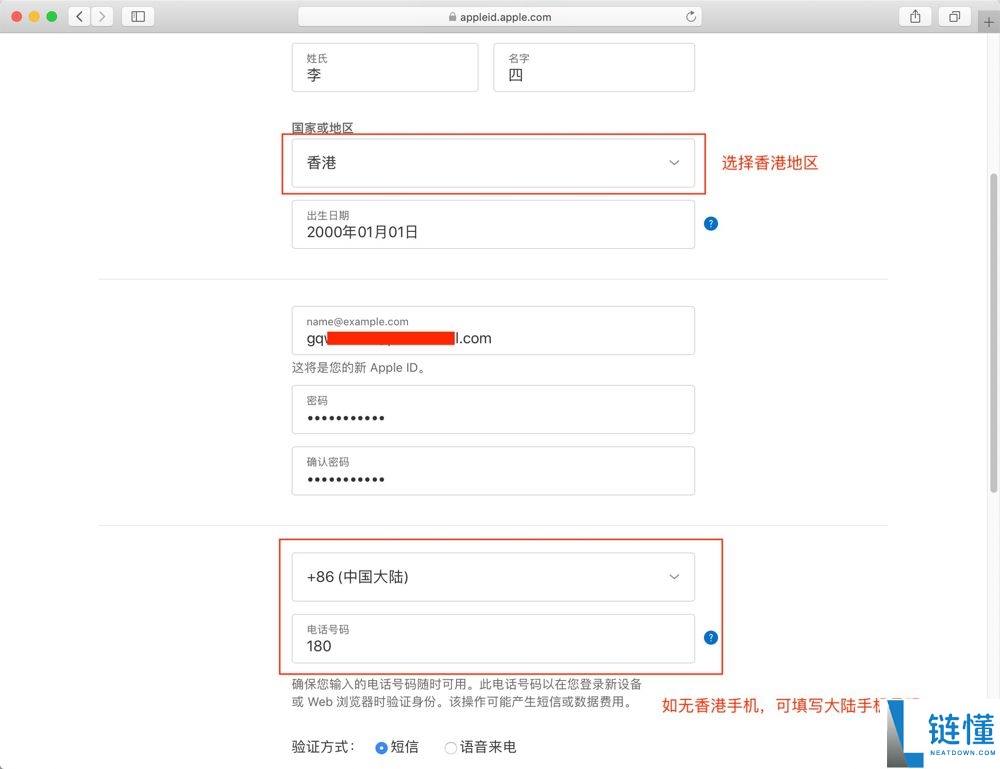Open the Safari share icon
The width and height of the screenshot is (1000, 769).
pos(914,16)
